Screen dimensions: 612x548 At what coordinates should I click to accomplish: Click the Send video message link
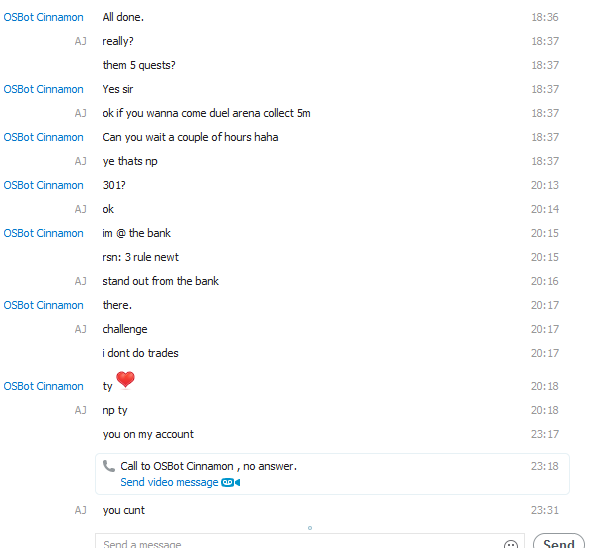(x=169, y=482)
